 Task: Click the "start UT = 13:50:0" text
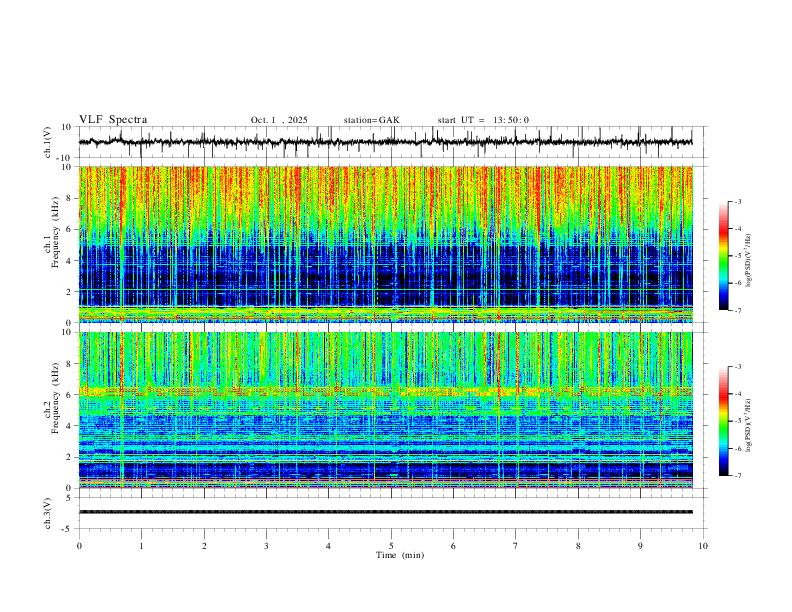click(x=483, y=120)
